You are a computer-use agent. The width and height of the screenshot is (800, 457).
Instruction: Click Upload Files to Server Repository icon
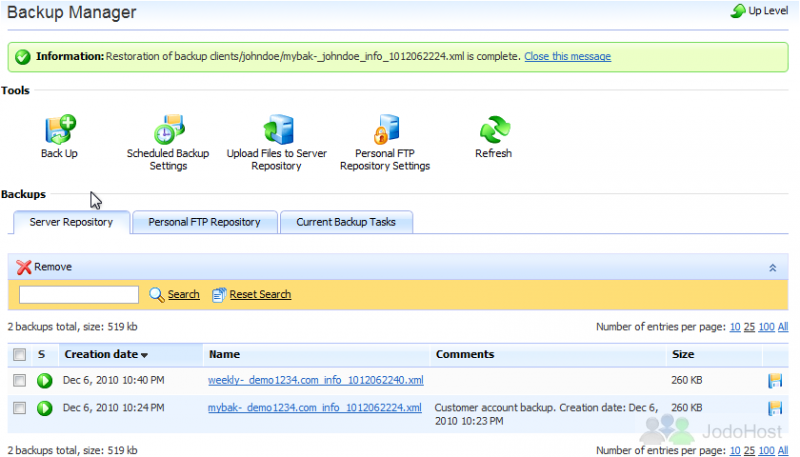[277, 130]
